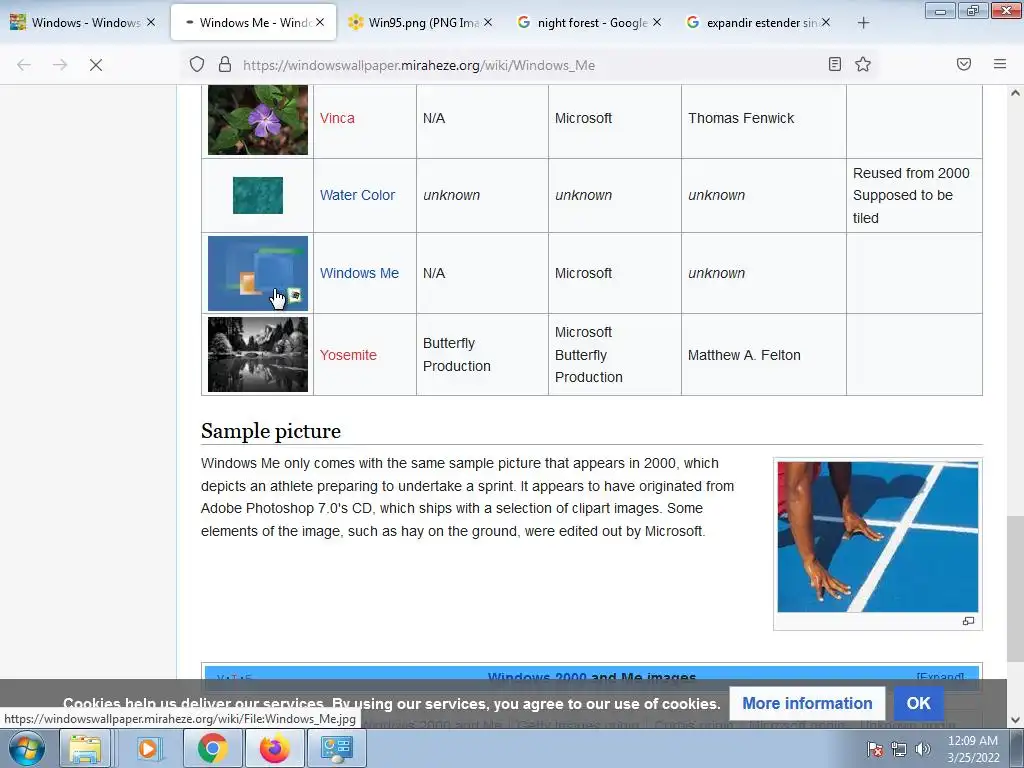Open the network tray icon
Viewport: 1024px width, 768px height.
point(899,749)
